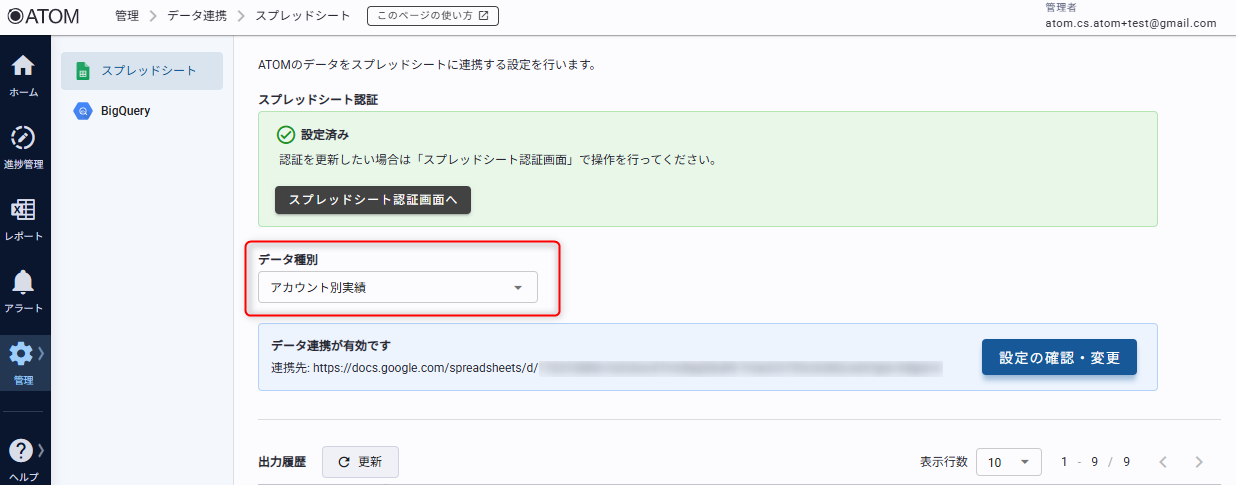This screenshot has height=485, width=1236.
Task: Open the Alert bell icon
Action: point(23,283)
